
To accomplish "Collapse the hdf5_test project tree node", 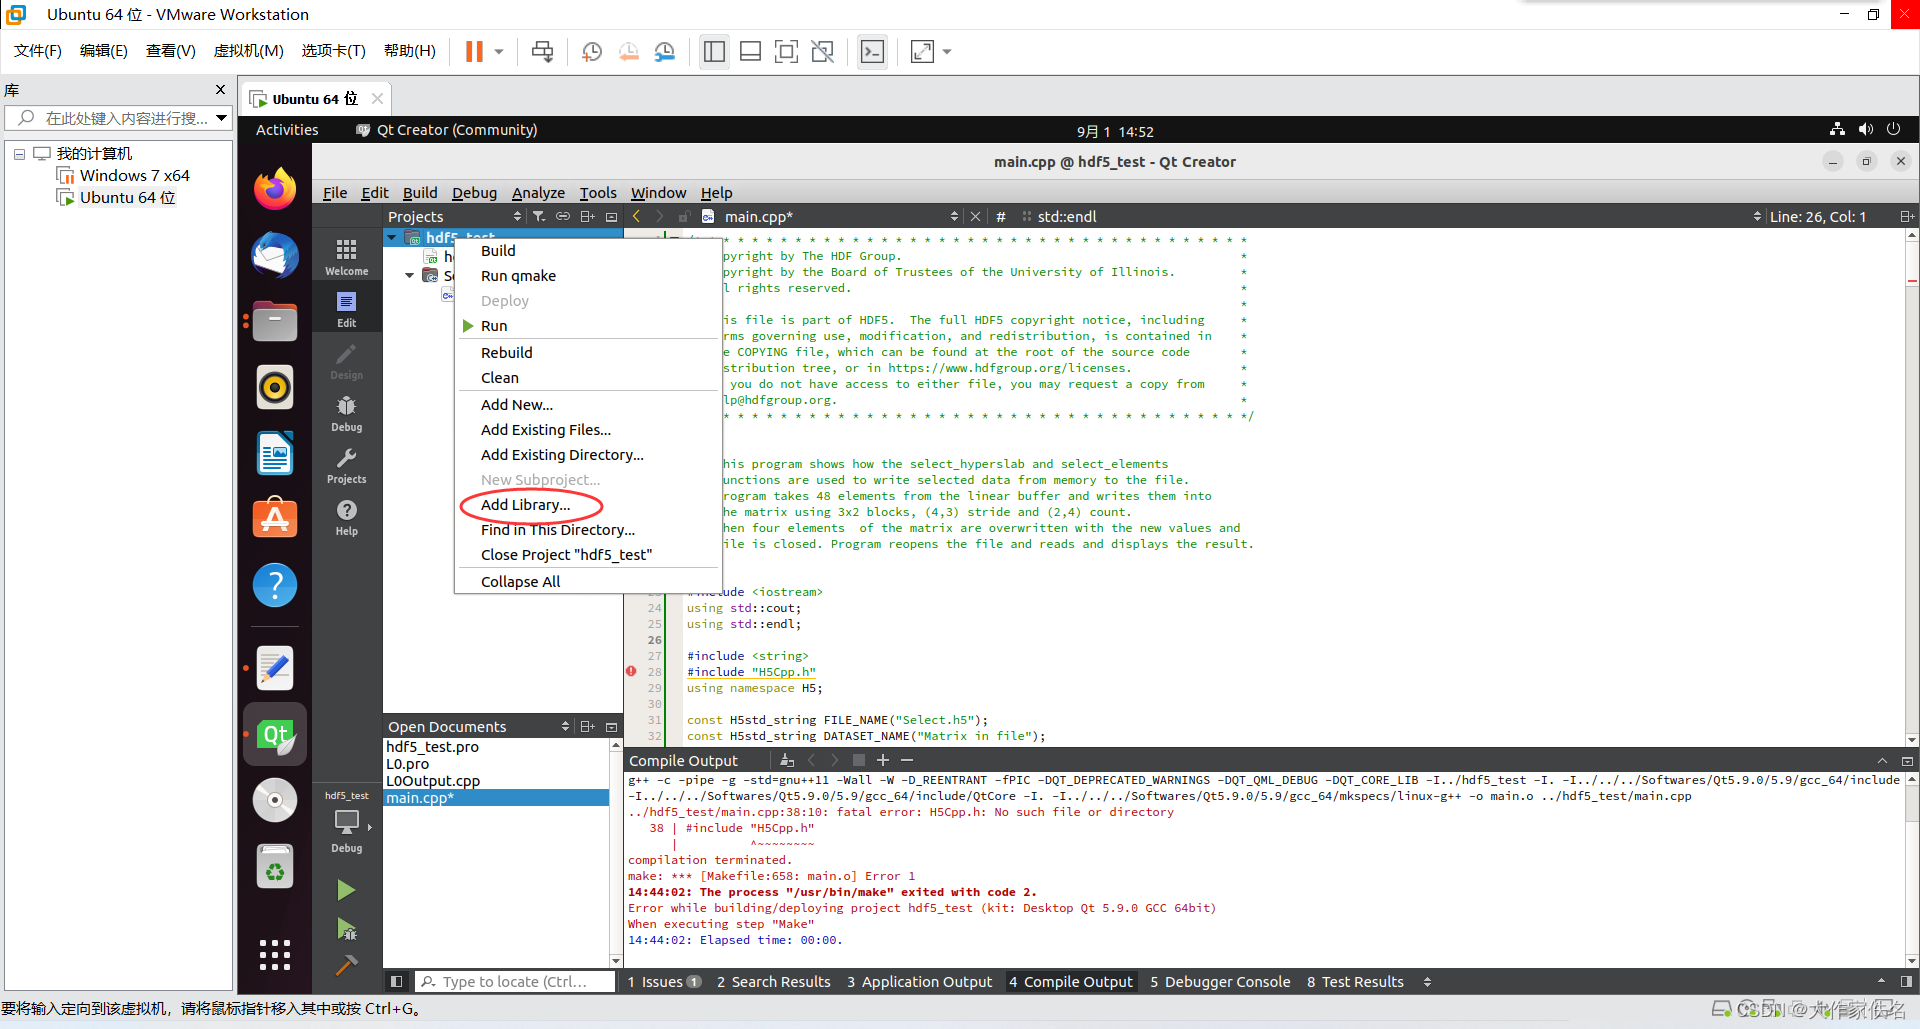I will click(392, 237).
